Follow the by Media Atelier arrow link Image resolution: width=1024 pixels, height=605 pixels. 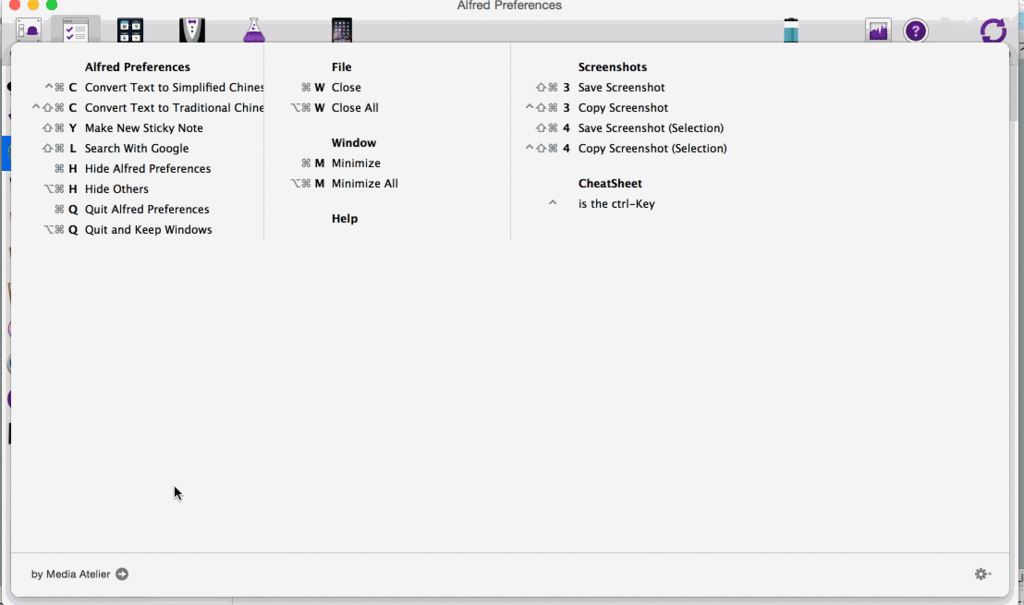point(122,574)
